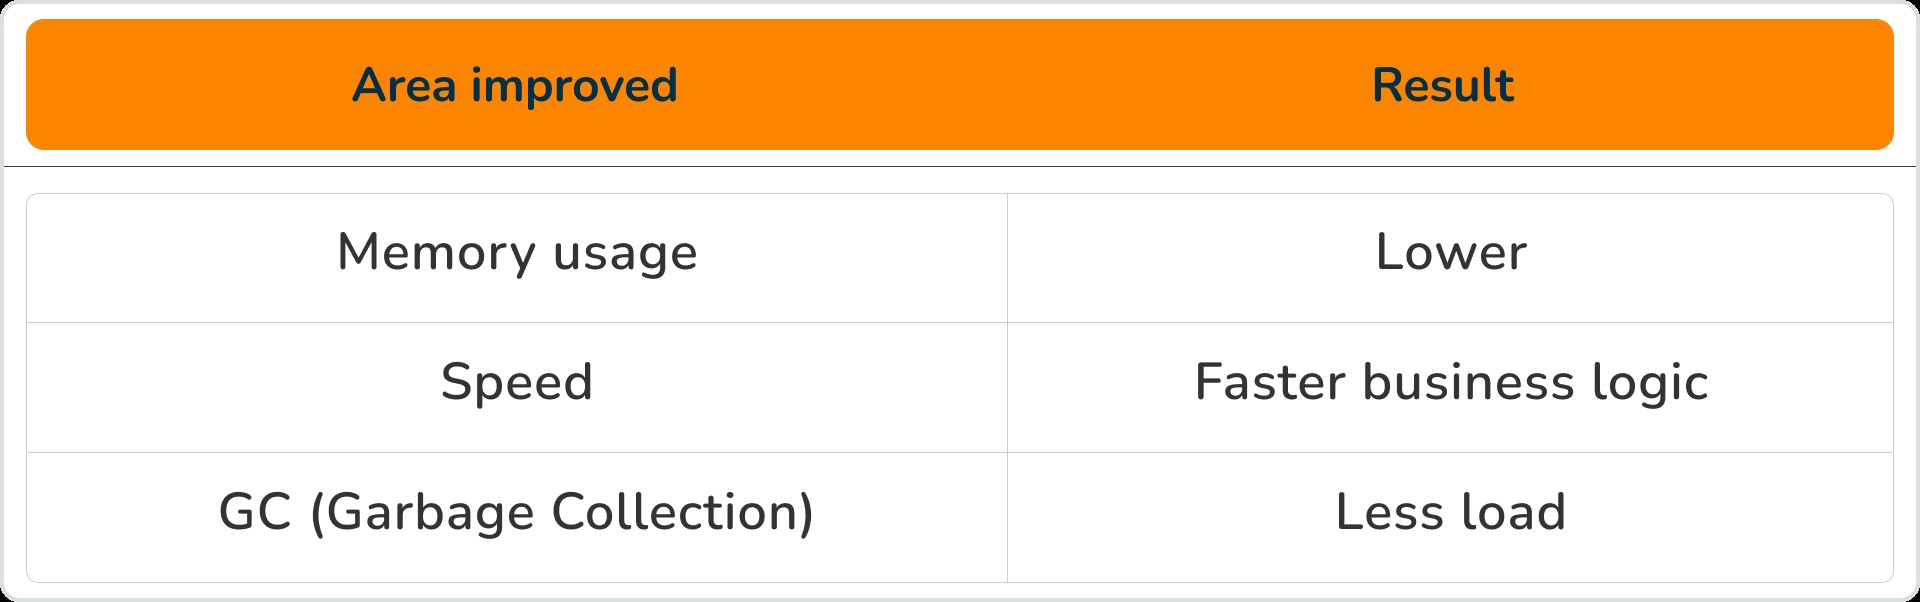This screenshot has height=602, width=1920.
Task: Click the orange header bar between the titles
Action: point(1000,85)
